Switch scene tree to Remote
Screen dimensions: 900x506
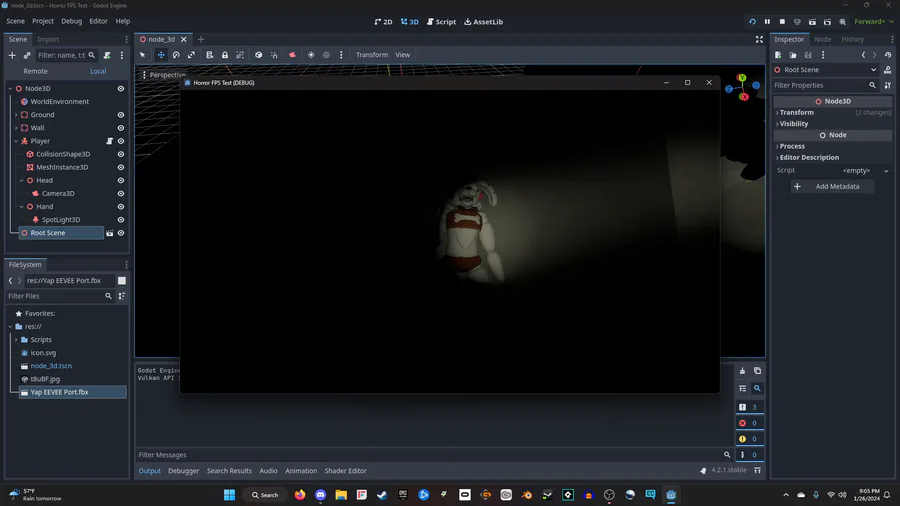click(36, 71)
